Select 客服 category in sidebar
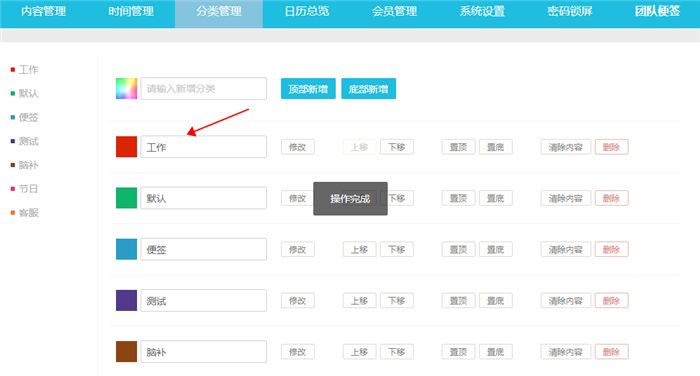 (29, 213)
